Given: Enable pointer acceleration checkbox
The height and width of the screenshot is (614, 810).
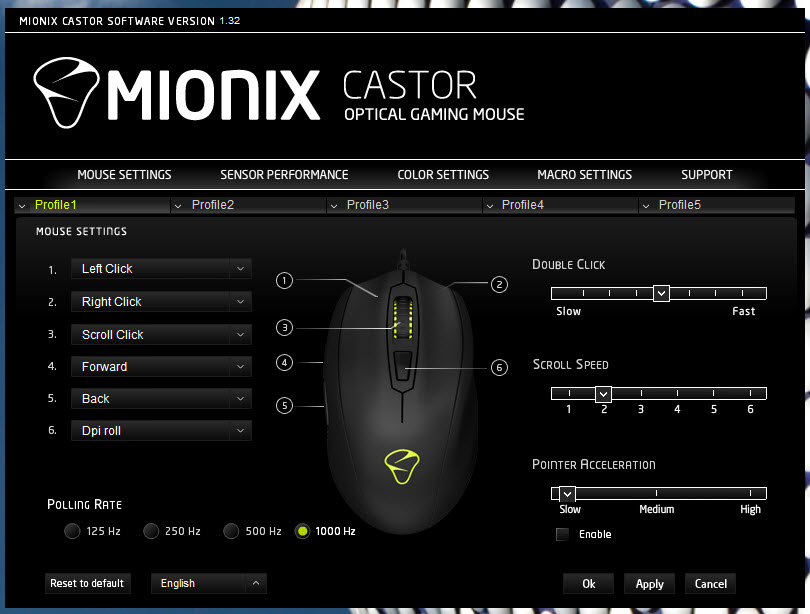Looking at the screenshot, I should click(562, 534).
